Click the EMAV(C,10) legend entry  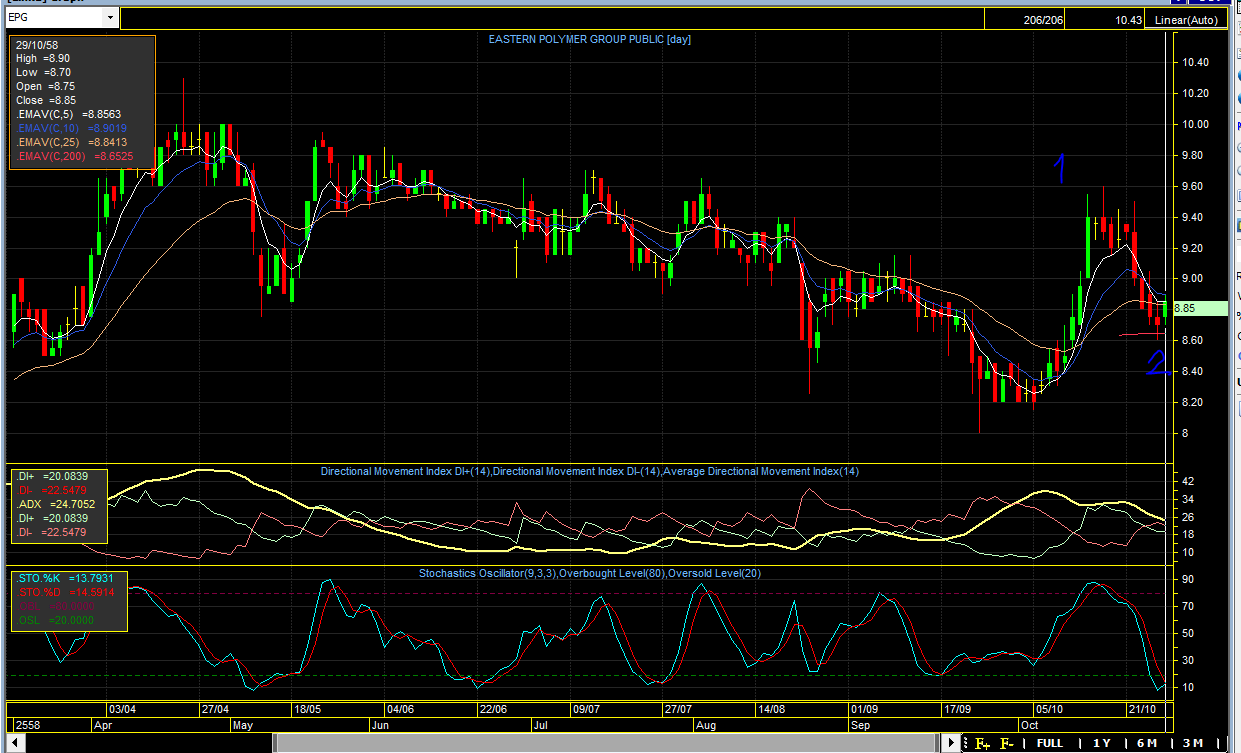pyautogui.click(x=71, y=129)
